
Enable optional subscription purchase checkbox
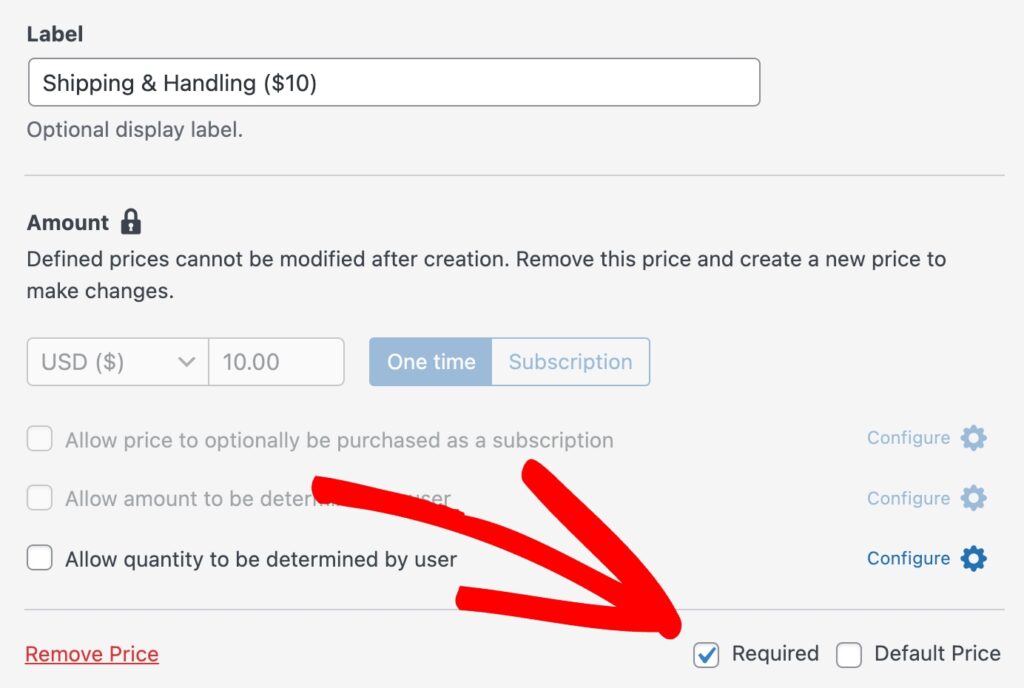[40, 439]
